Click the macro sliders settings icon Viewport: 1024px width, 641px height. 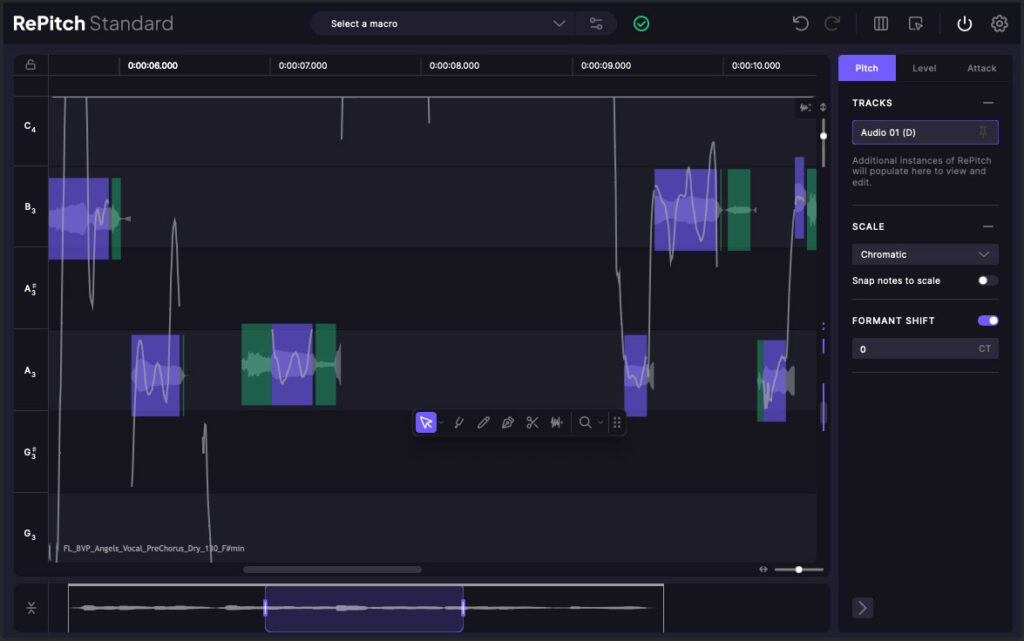point(596,24)
